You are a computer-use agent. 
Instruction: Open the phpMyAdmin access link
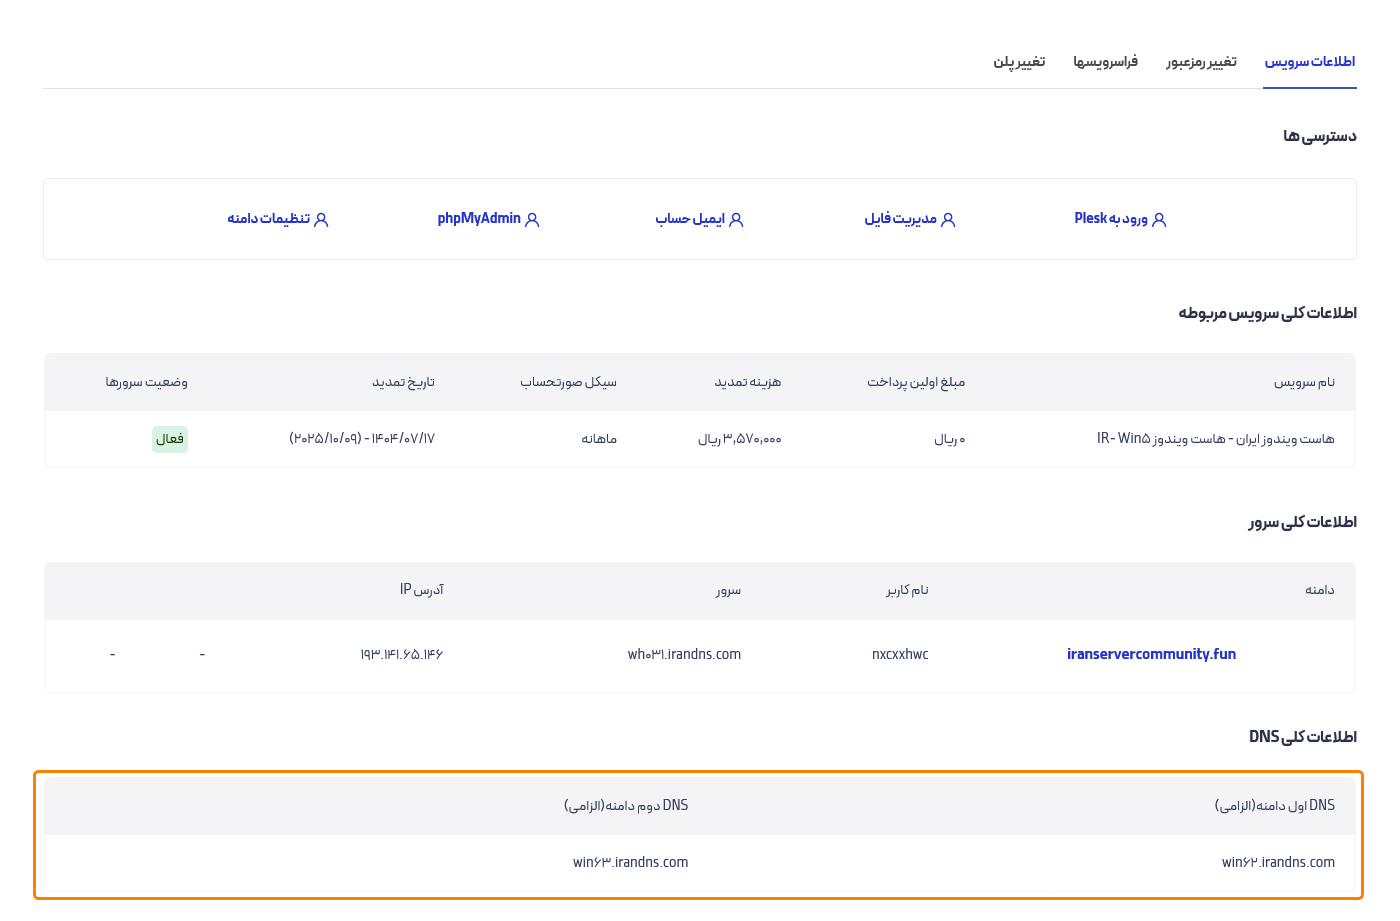pyautogui.click(x=479, y=218)
